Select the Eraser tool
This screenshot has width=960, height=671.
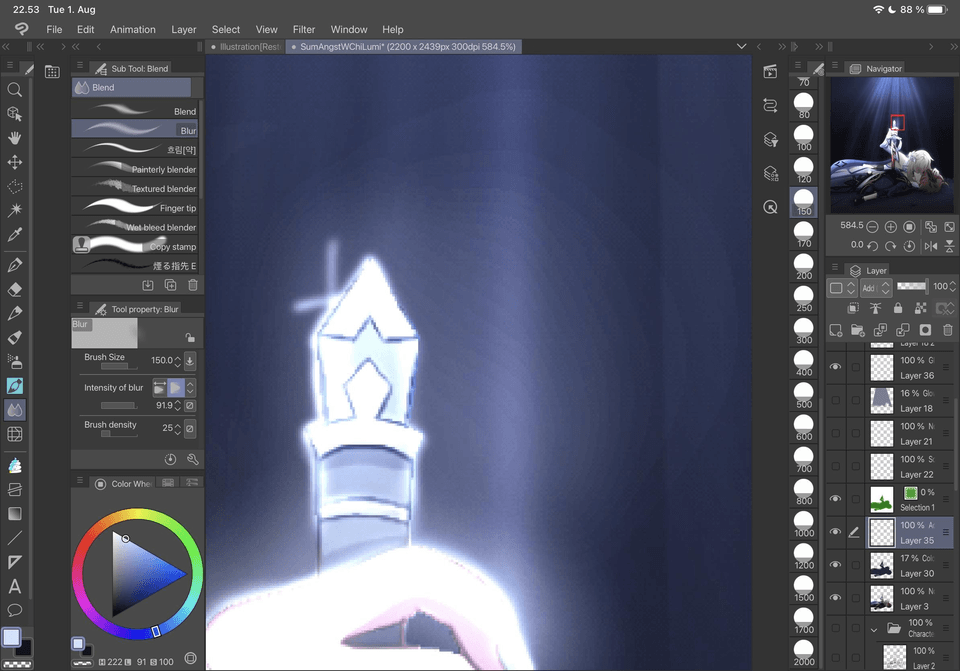(15, 290)
